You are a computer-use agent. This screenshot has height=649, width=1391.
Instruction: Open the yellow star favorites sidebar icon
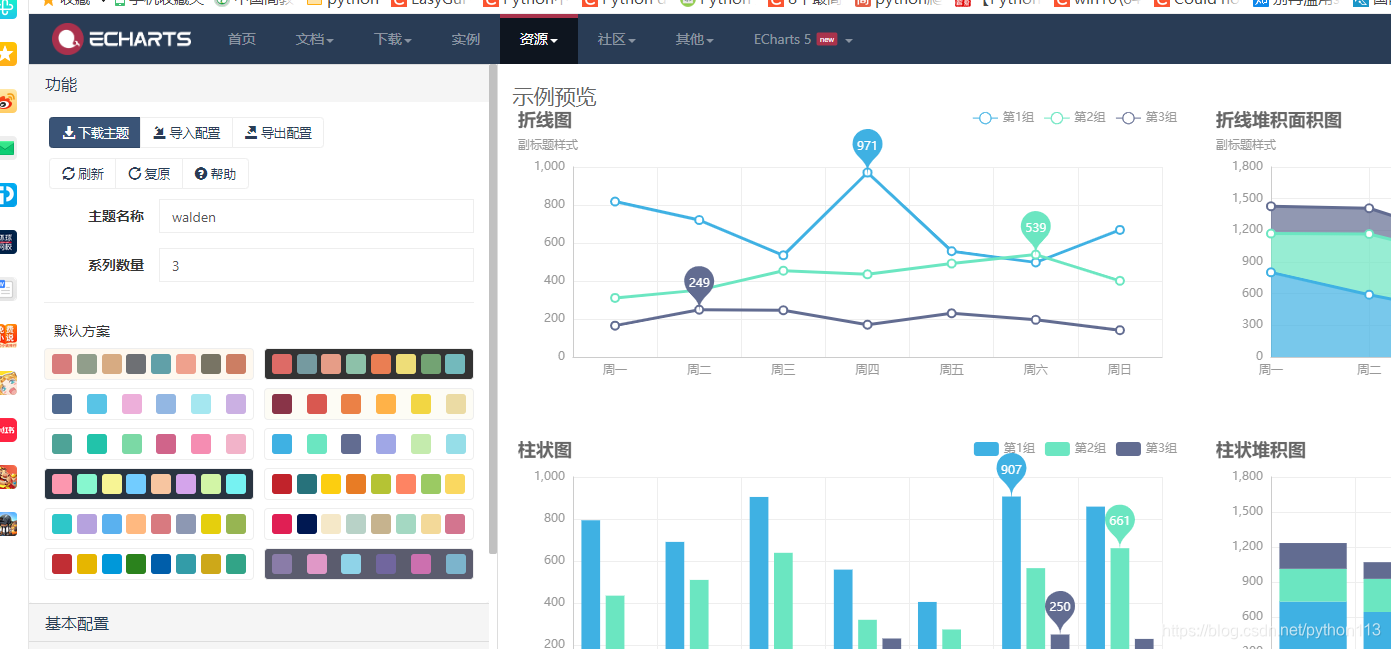pos(7,54)
